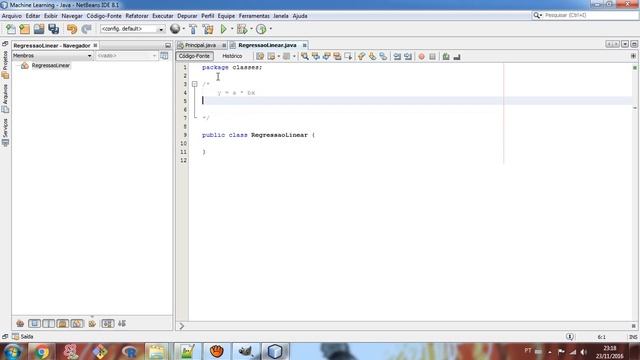Click the Profile Project icon
The height and width of the screenshot is (360, 640).
click(261, 29)
